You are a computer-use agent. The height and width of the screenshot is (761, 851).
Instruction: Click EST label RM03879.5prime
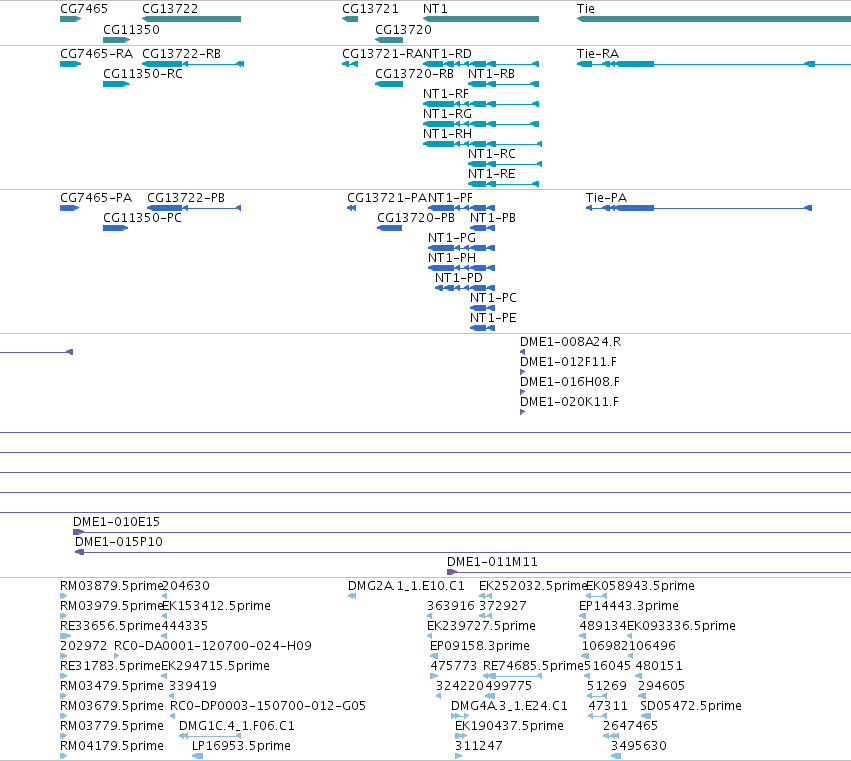(x=111, y=586)
